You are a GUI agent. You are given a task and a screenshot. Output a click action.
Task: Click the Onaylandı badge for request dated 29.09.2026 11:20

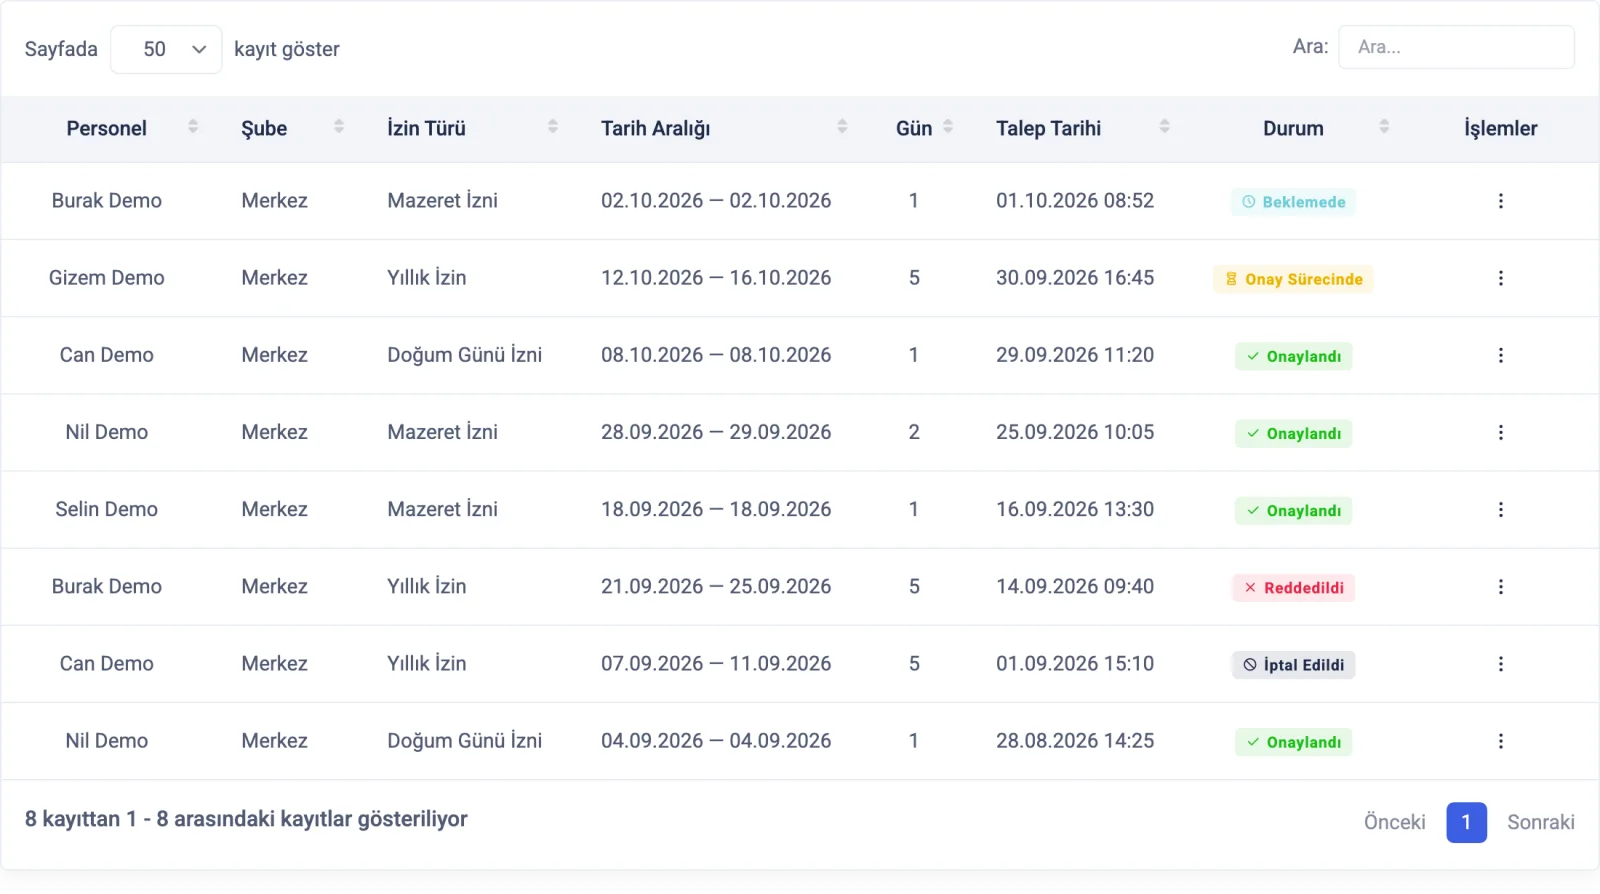(x=1293, y=357)
